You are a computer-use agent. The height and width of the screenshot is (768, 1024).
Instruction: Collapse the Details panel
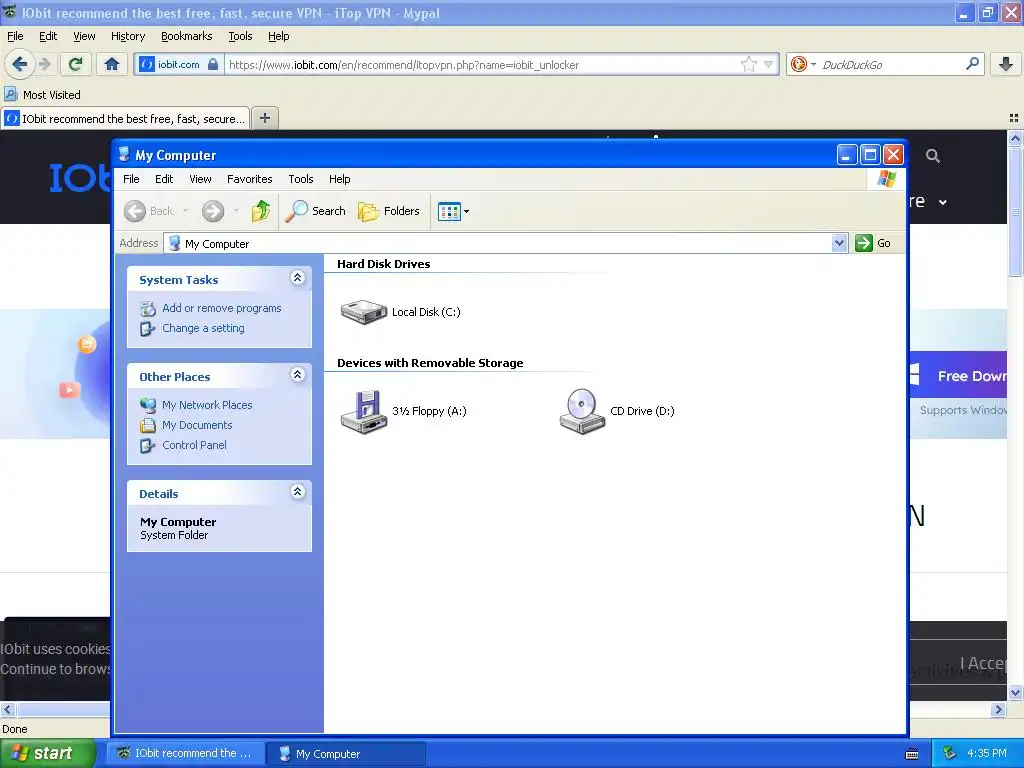click(298, 491)
